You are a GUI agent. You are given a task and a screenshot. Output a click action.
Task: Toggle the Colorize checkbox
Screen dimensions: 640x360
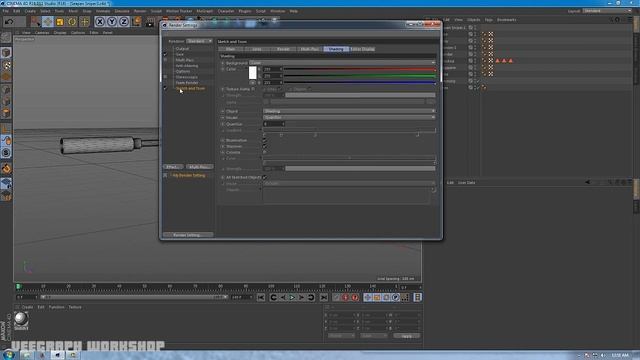click(x=265, y=152)
